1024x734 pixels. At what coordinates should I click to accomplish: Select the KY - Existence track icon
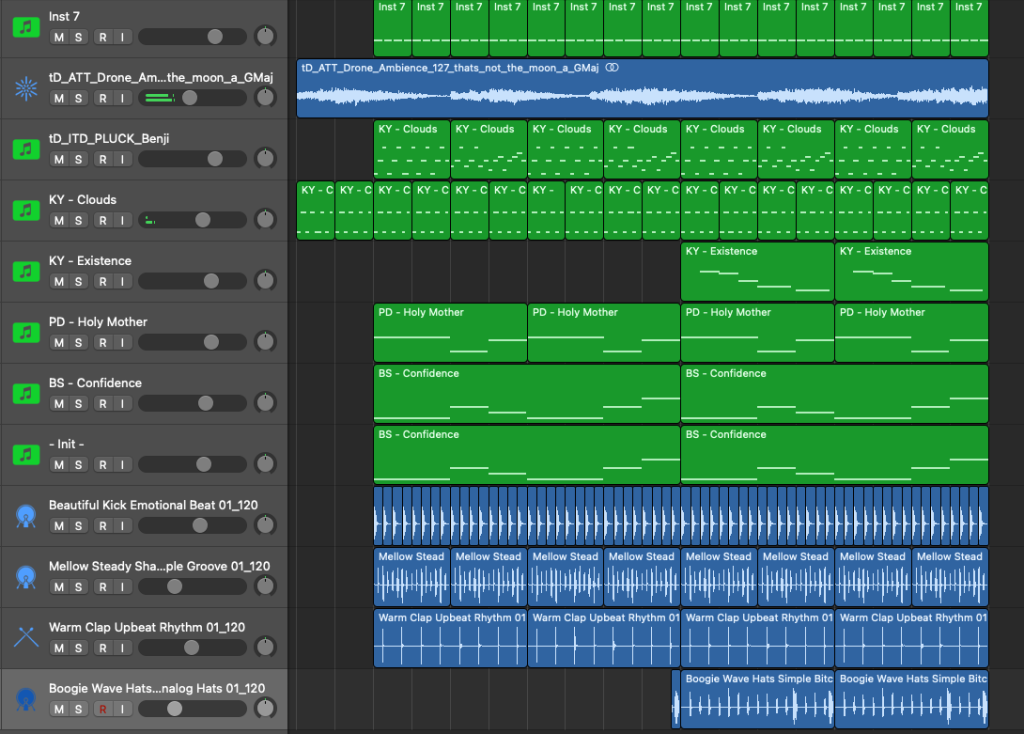[25, 271]
